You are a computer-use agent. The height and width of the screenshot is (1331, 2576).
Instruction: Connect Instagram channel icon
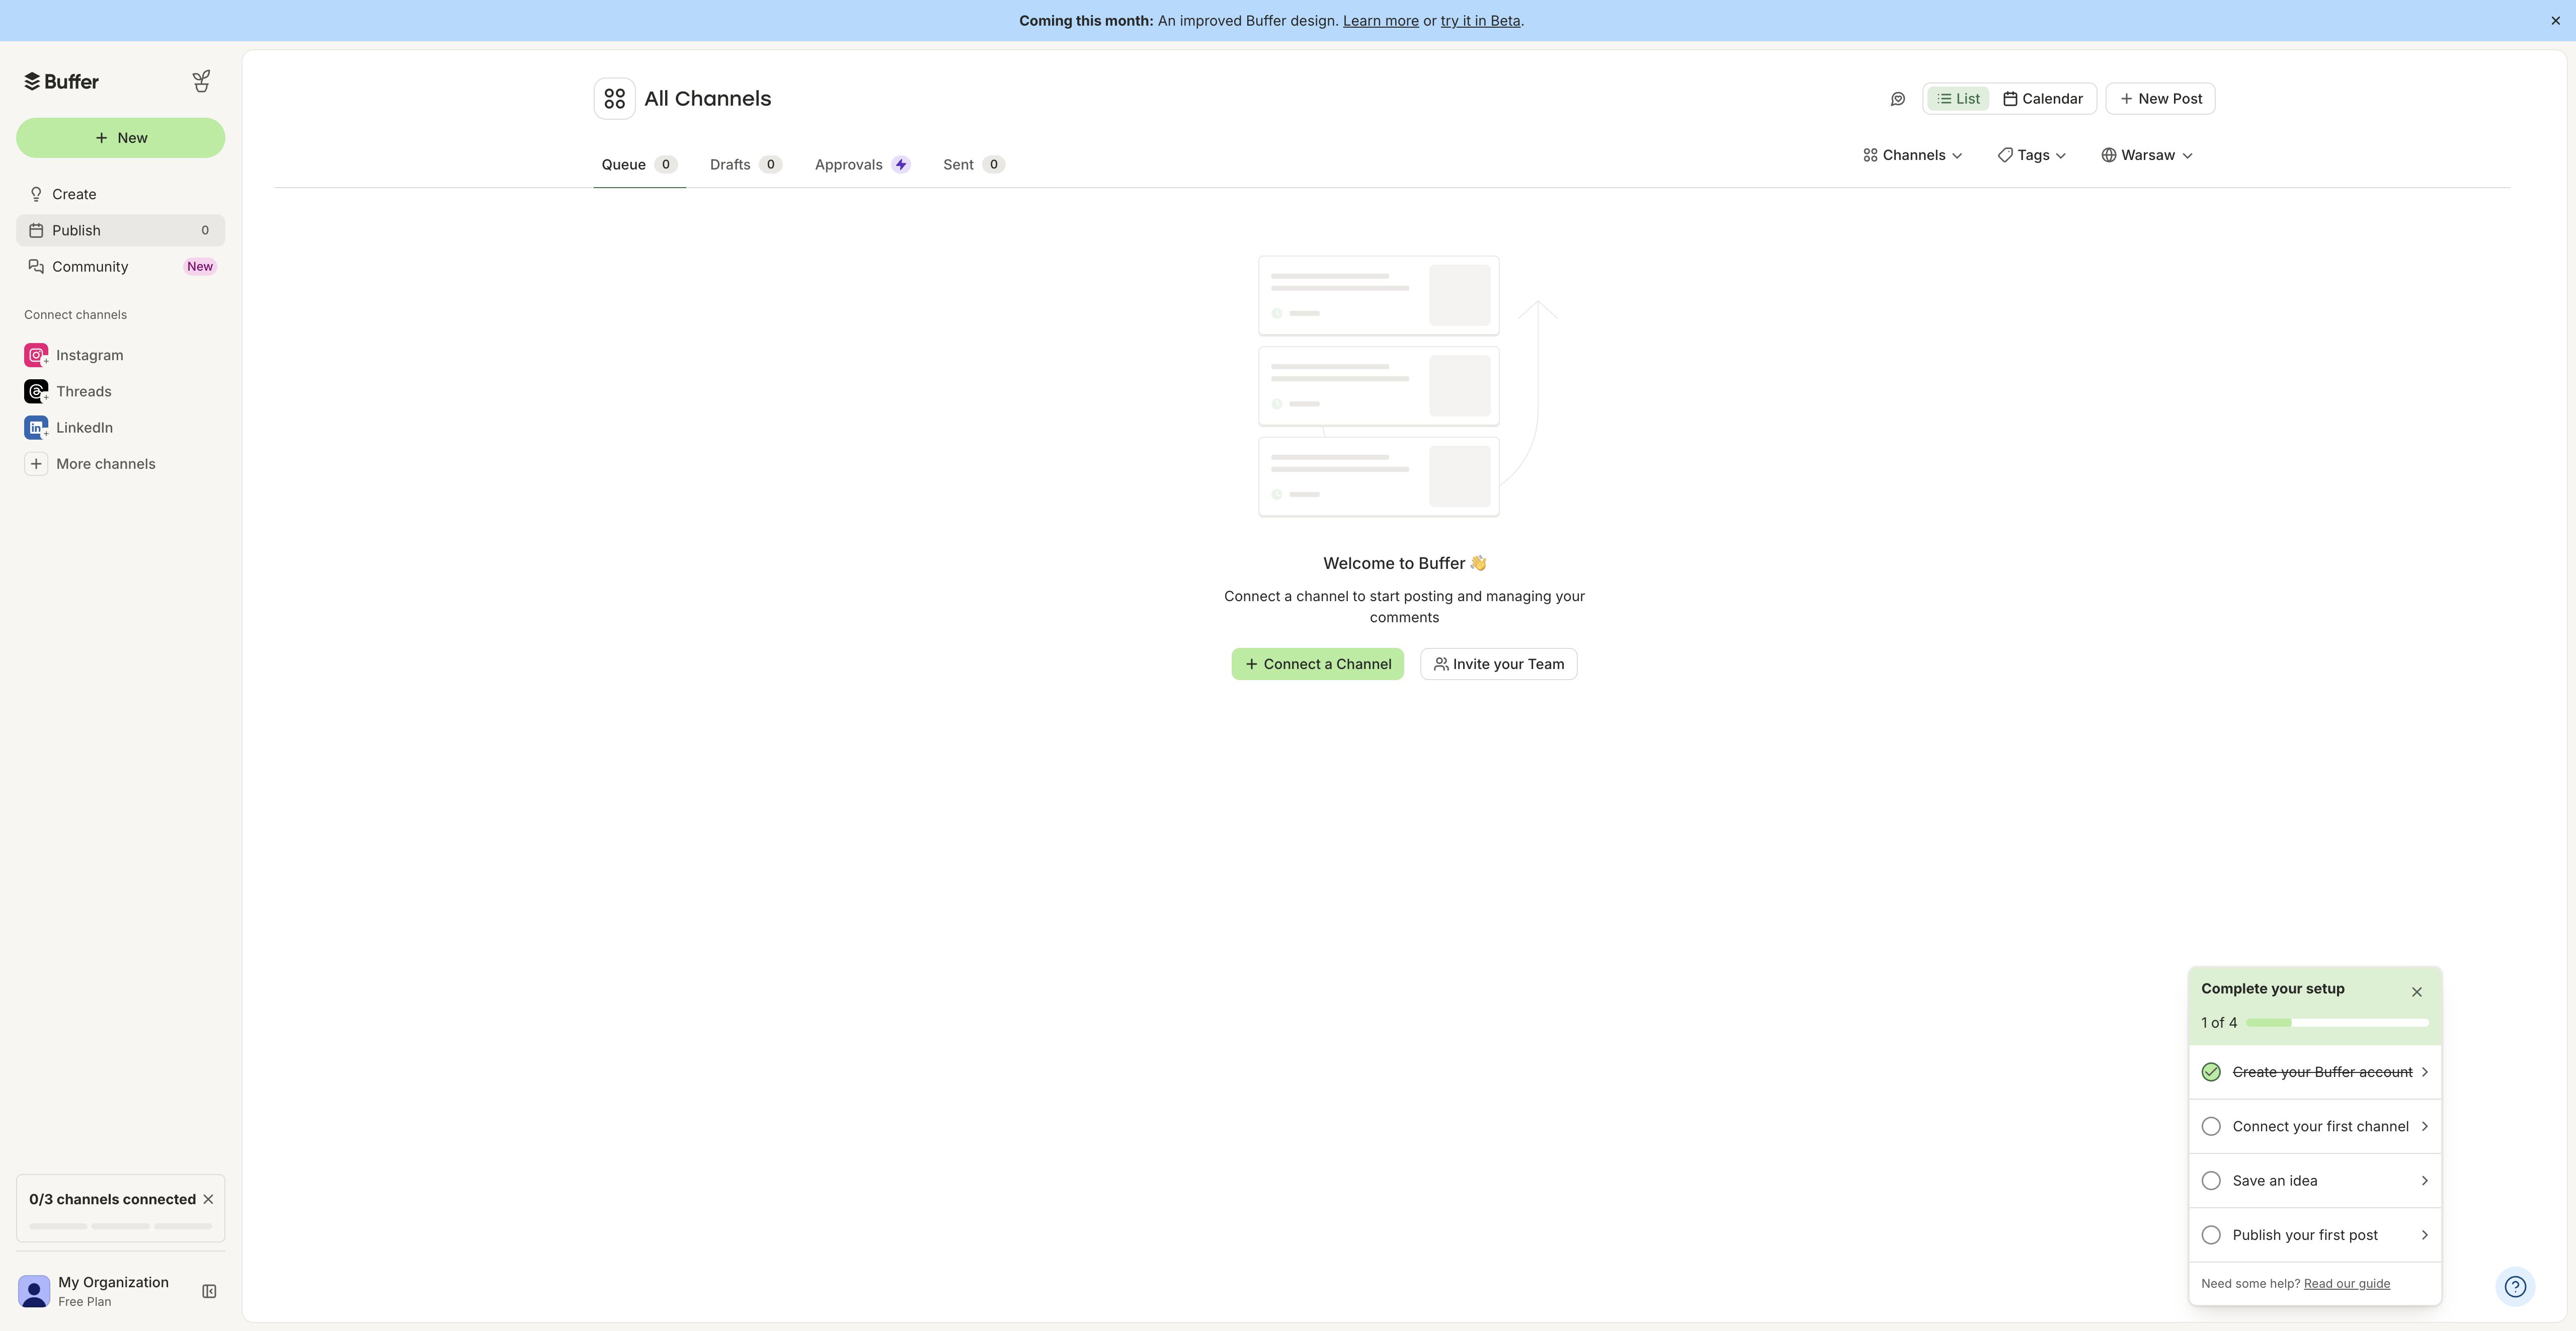[36, 355]
